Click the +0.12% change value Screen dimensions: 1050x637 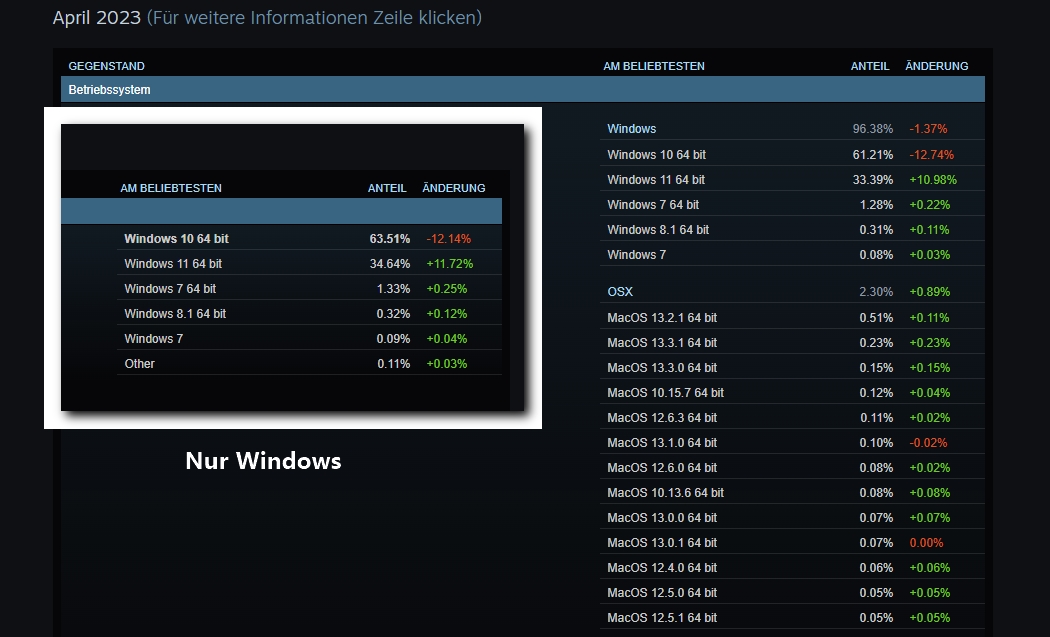click(447, 313)
